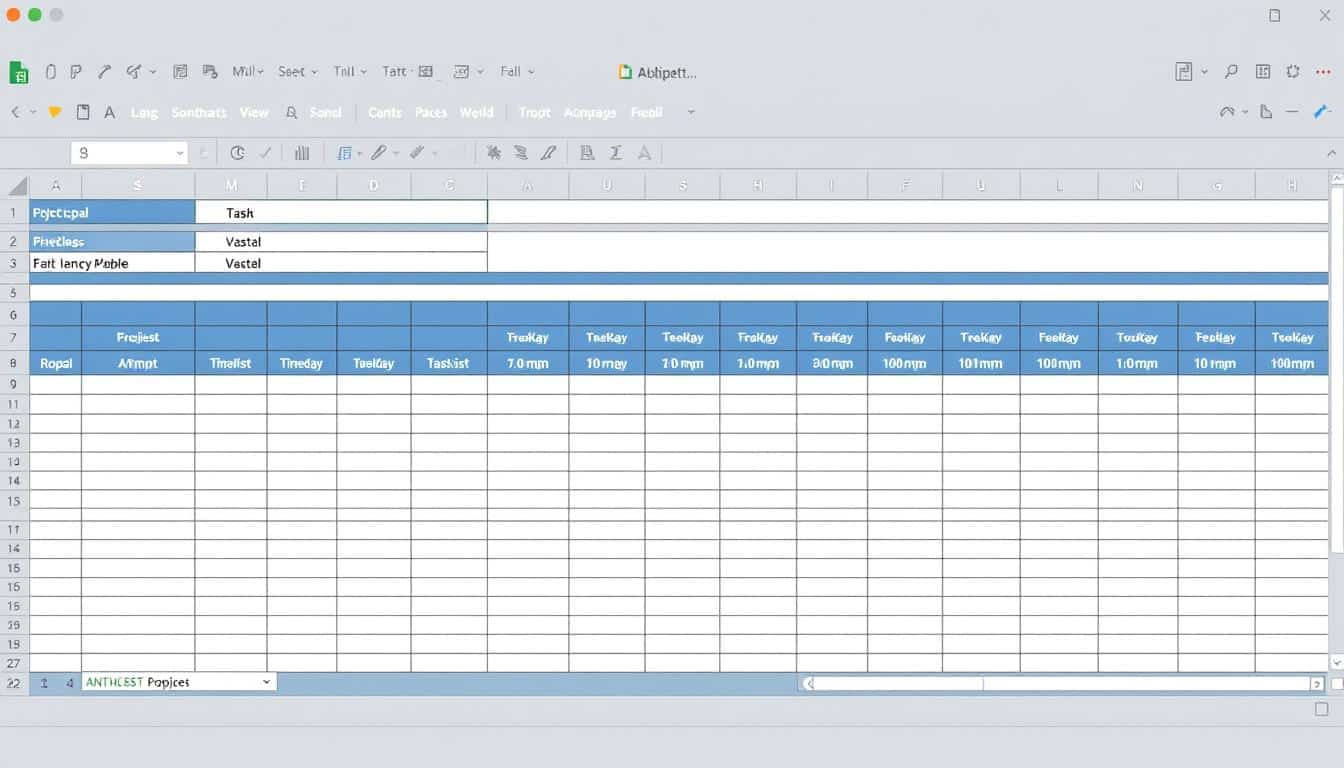Click the vertical scrollbar thumb

1337,370
